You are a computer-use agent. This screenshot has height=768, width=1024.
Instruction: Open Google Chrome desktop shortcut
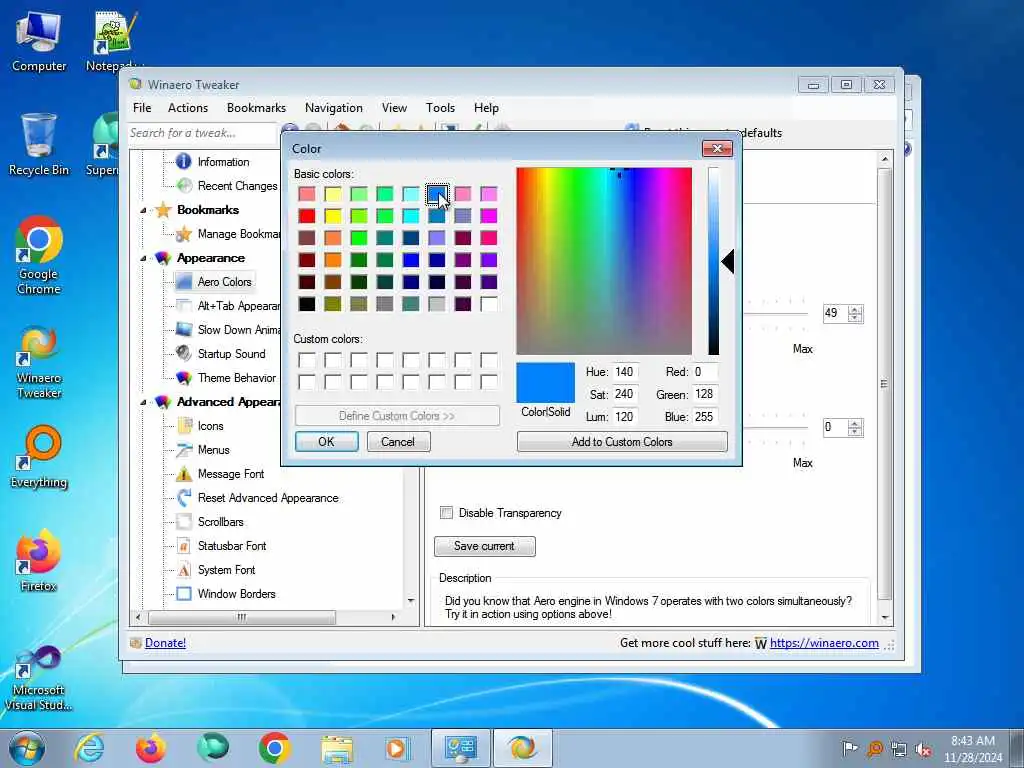[39, 255]
